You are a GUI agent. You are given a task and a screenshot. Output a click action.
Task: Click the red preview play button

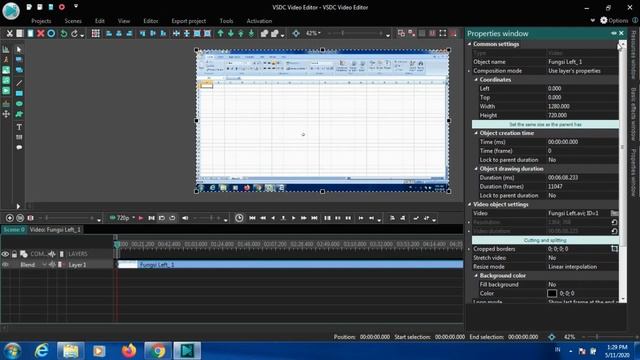[x=140, y=218]
